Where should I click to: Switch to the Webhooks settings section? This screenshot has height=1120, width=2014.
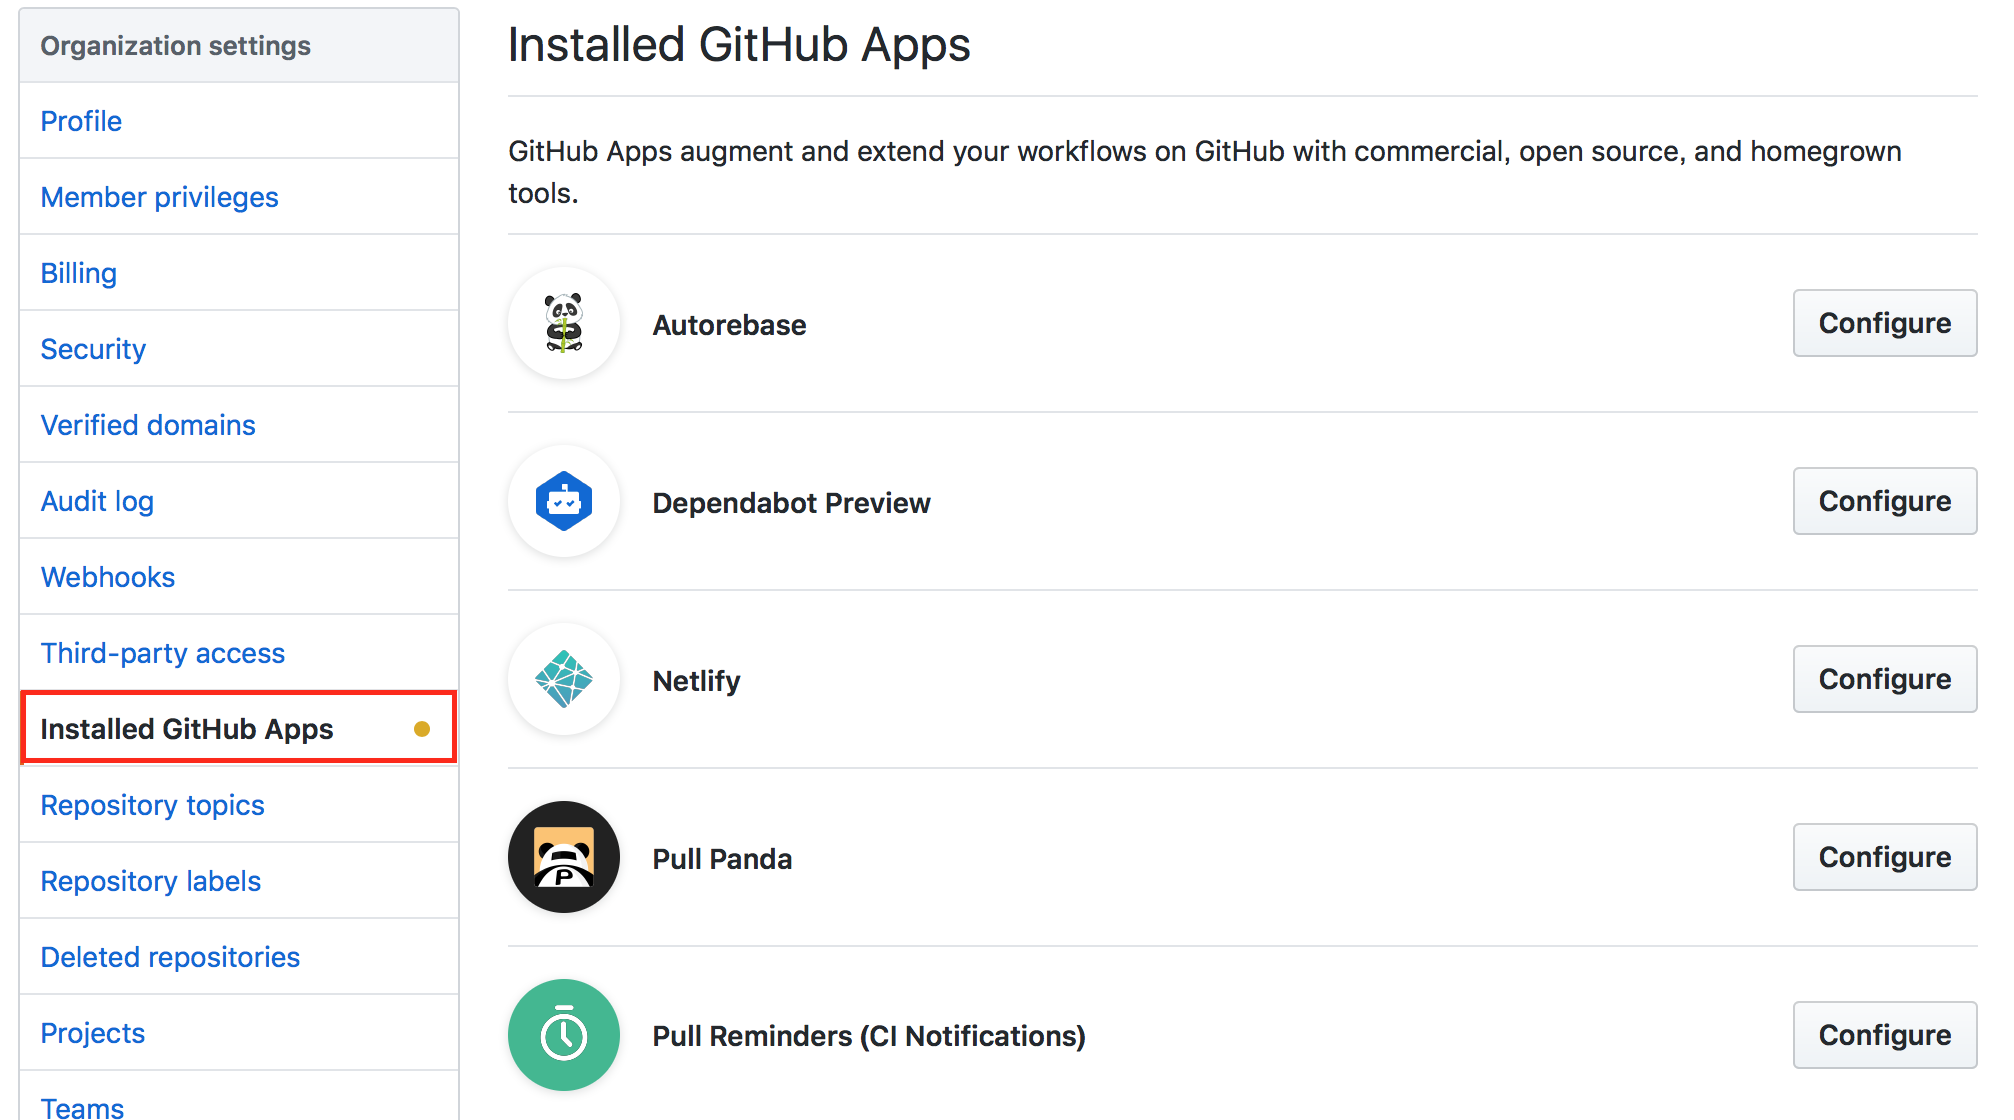107,577
